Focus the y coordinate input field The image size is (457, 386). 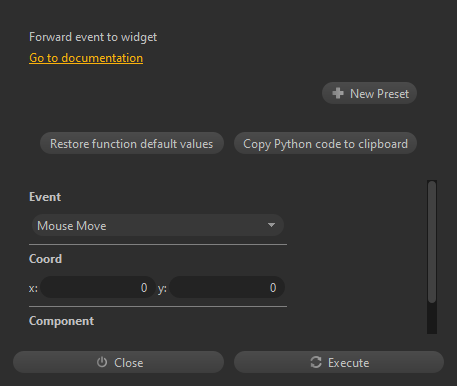(x=227, y=287)
